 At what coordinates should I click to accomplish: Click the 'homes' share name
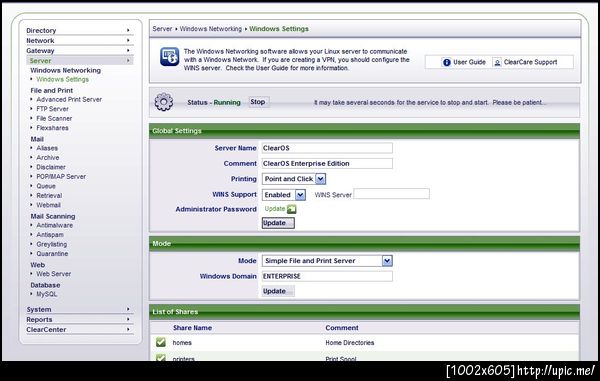(182, 342)
